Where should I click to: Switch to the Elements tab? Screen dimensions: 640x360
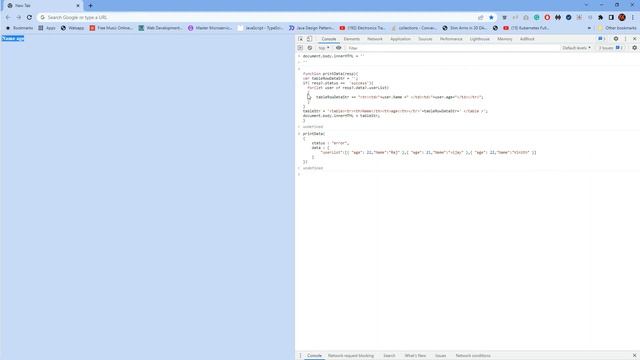pyautogui.click(x=351, y=39)
